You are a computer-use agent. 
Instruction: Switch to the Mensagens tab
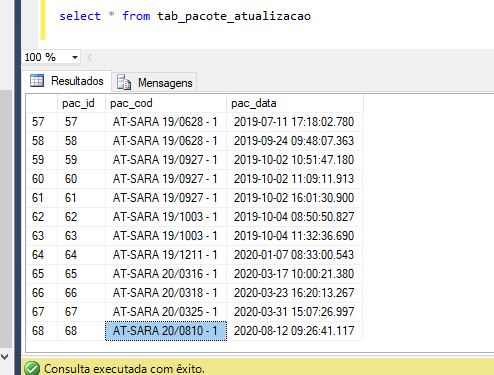(x=154, y=82)
